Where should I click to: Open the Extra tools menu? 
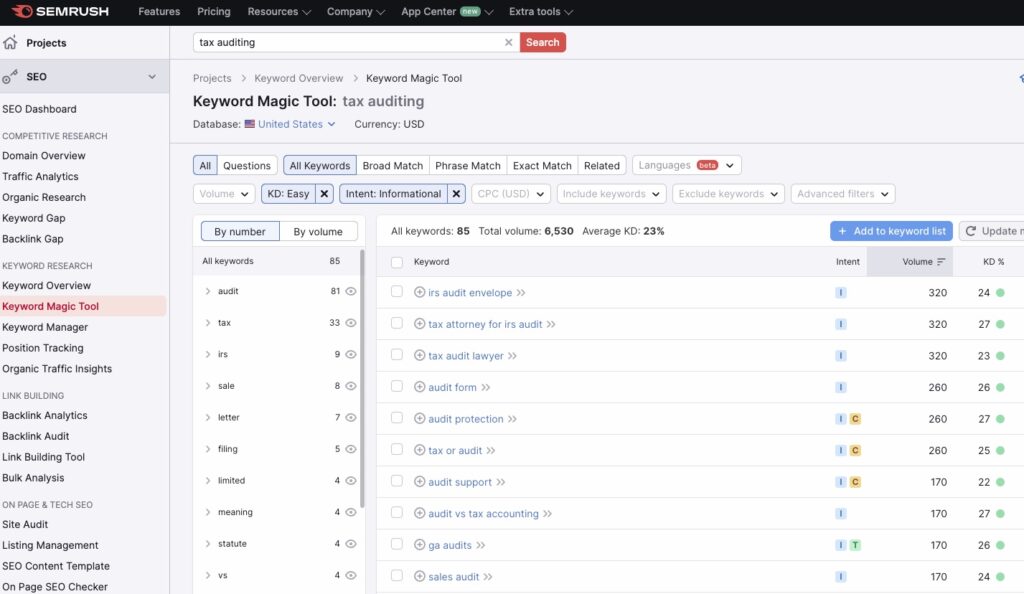tap(541, 12)
